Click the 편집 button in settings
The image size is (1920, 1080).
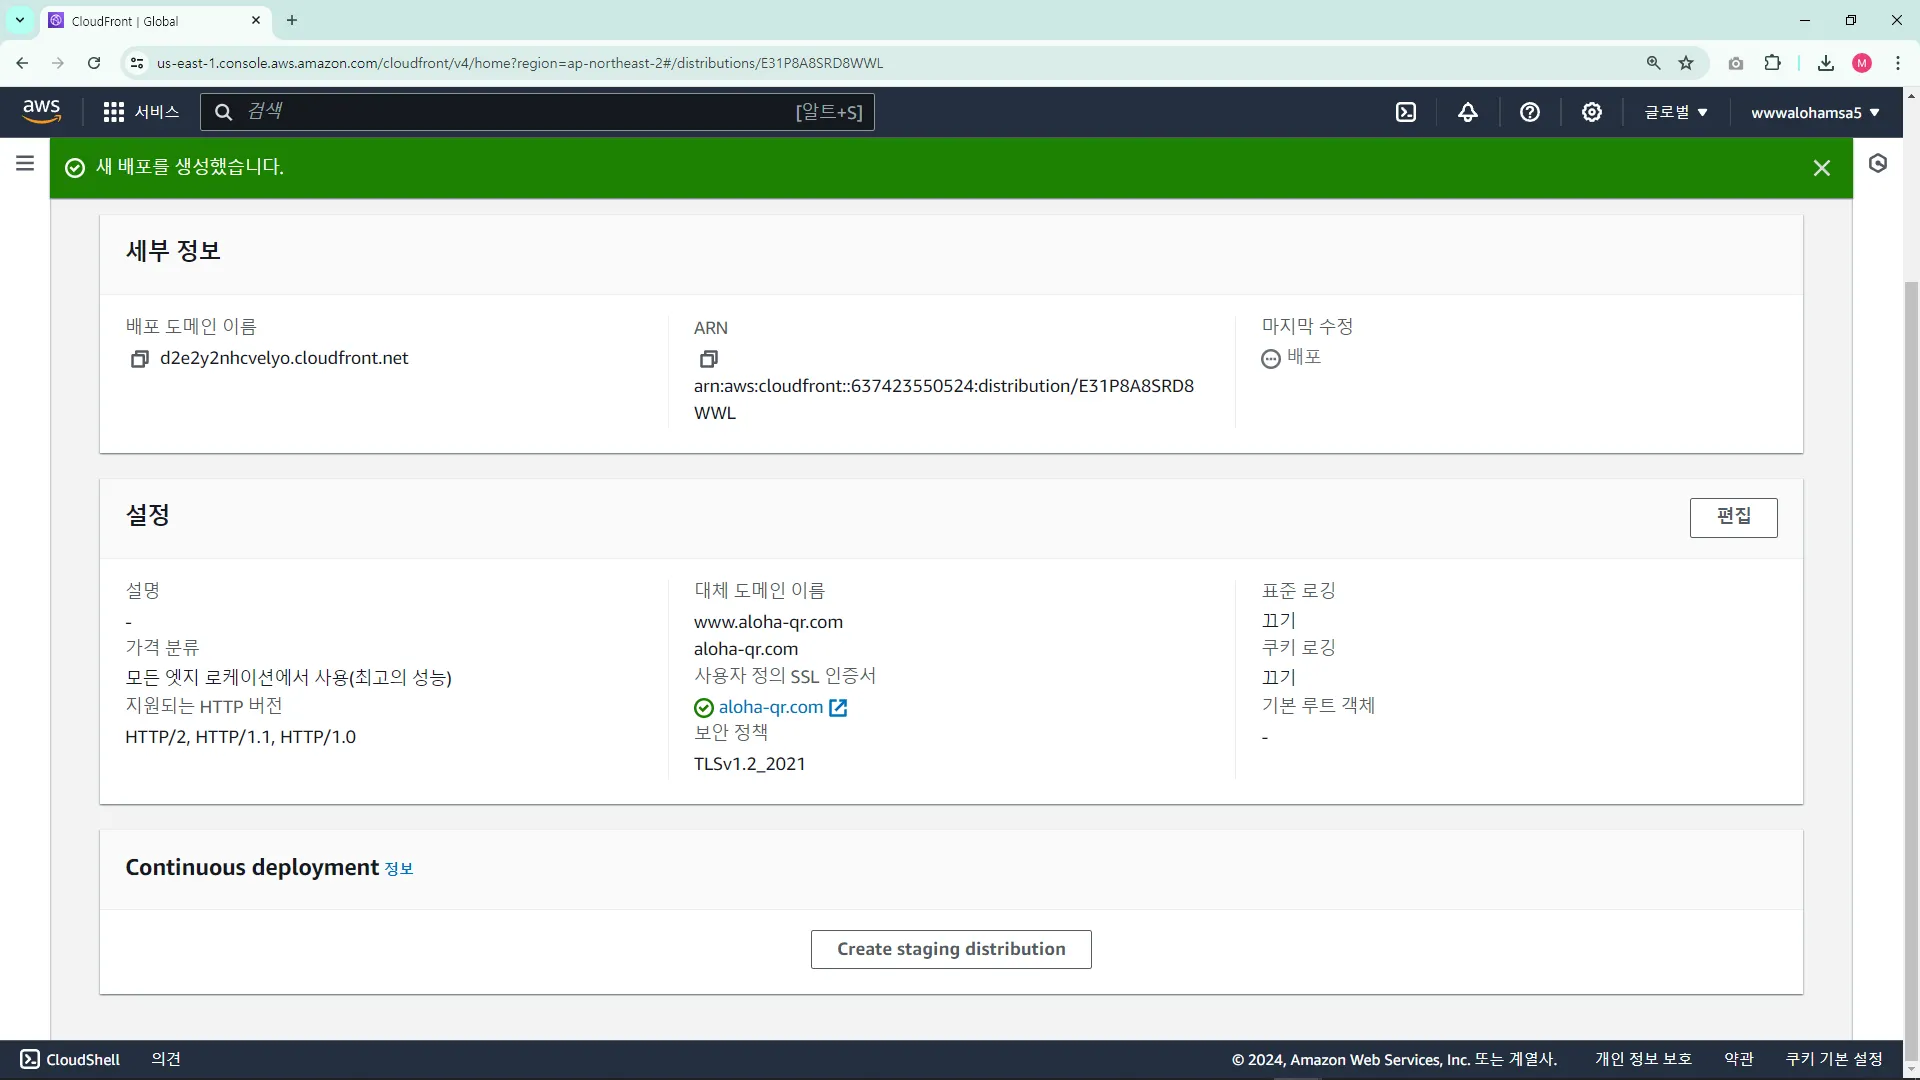pos(1733,517)
